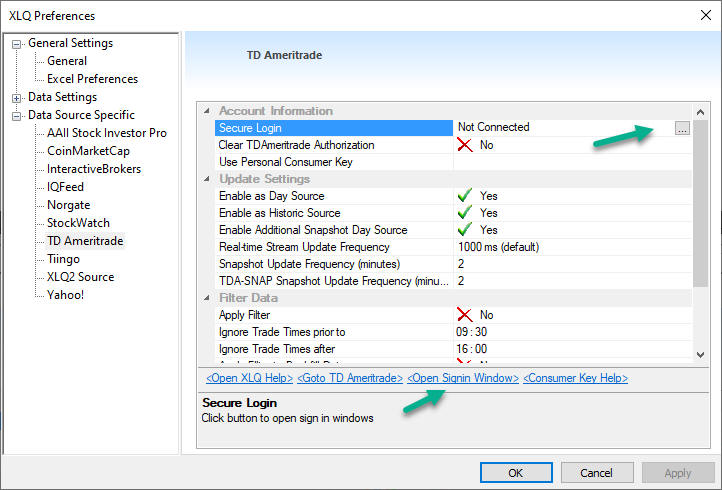Expand the Data Settings tree node
The height and width of the screenshot is (490, 722).
pyautogui.click(x=16, y=98)
